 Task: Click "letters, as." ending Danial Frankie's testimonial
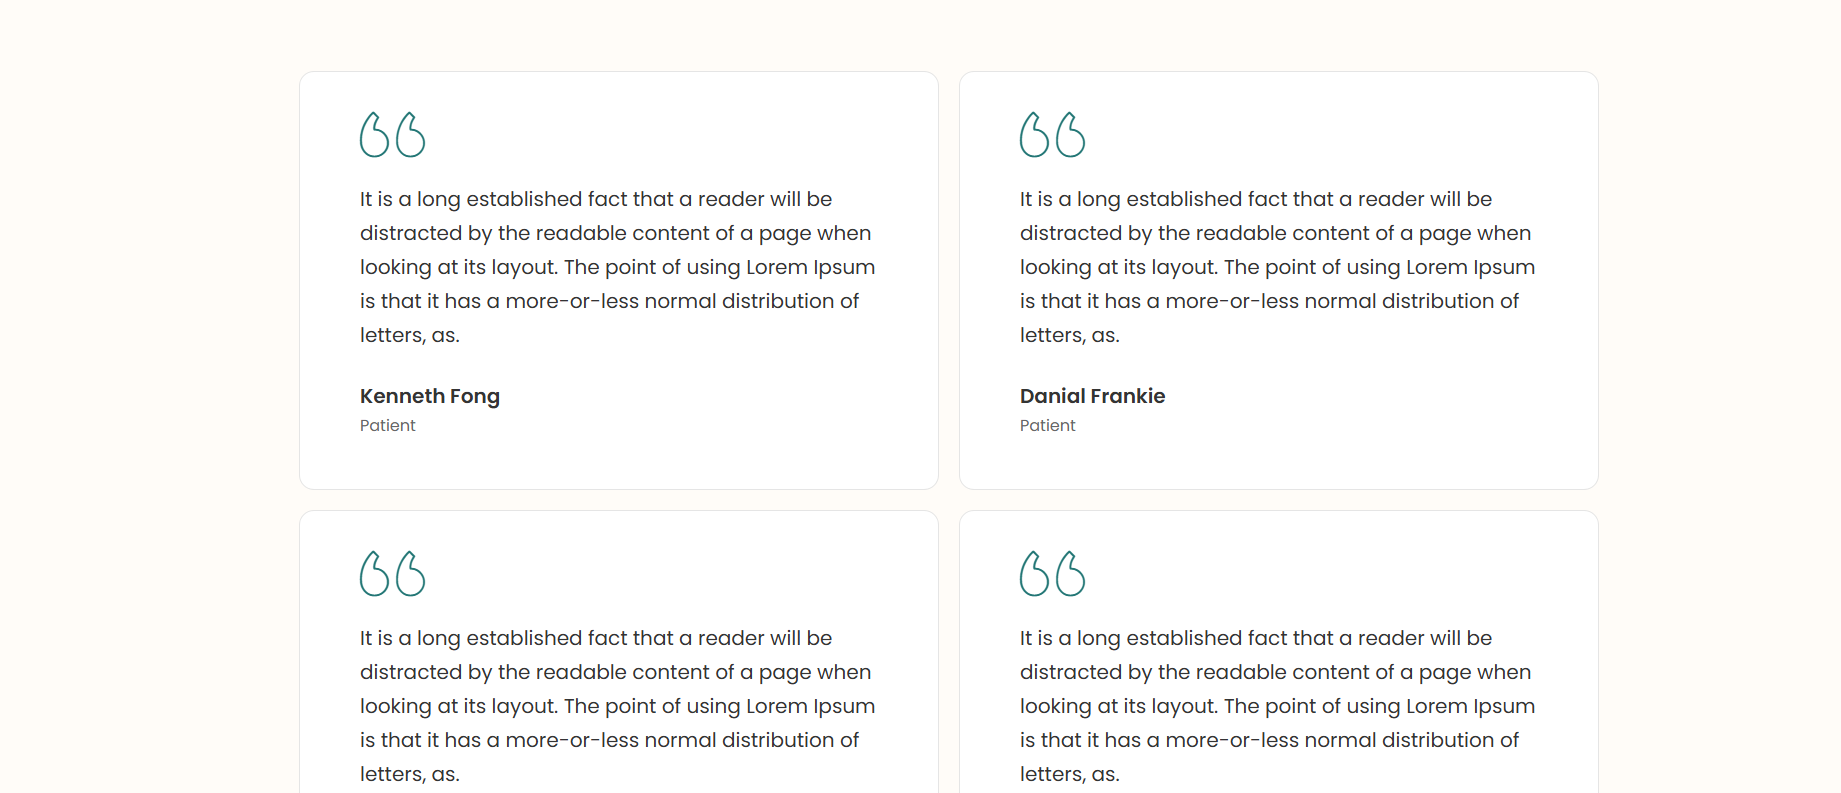(x=1069, y=335)
